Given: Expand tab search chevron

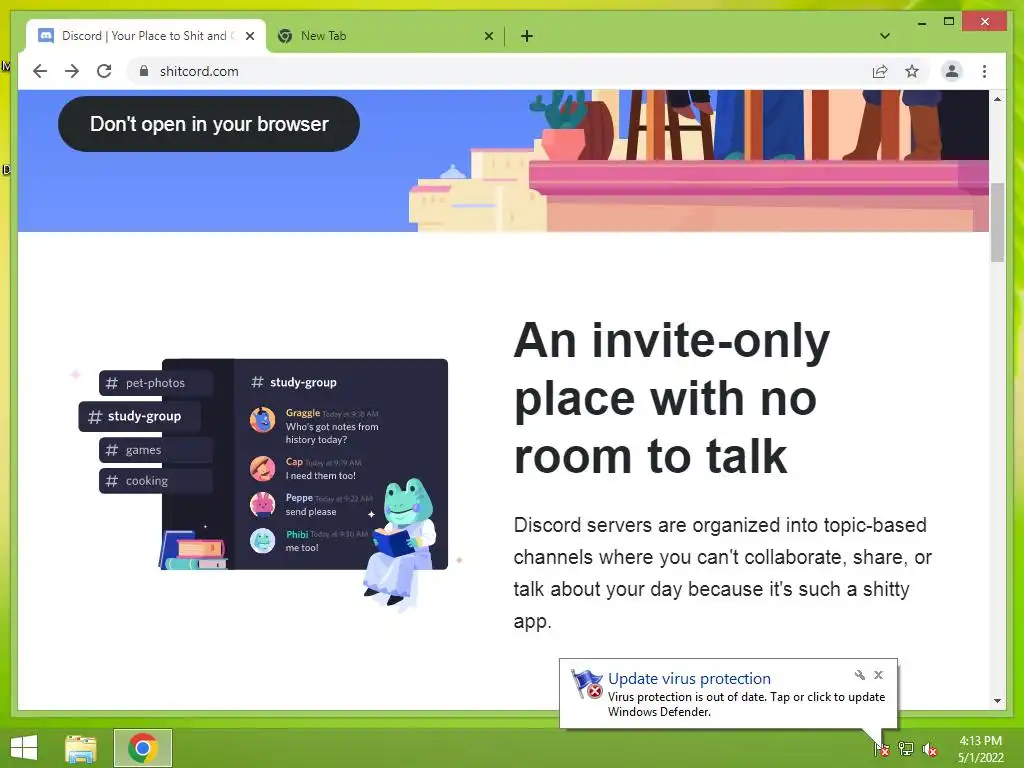Looking at the screenshot, I should click(x=885, y=36).
